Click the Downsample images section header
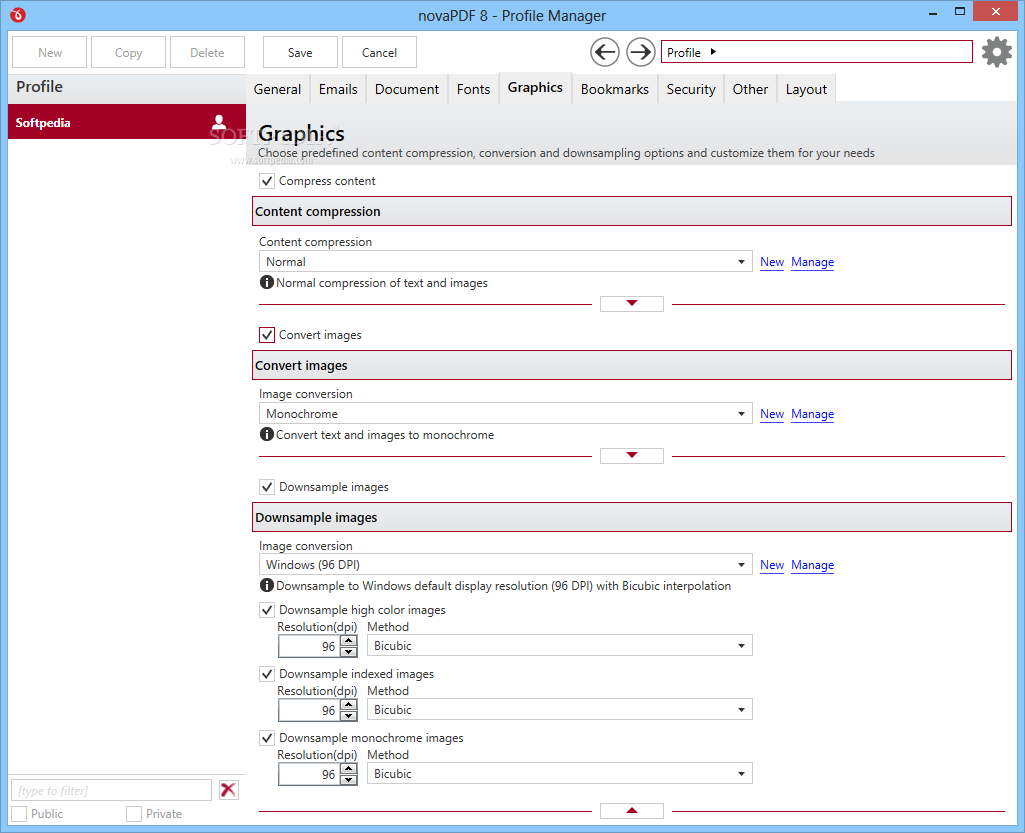This screenshot has width=1025, height=833. tap(631, 517)
